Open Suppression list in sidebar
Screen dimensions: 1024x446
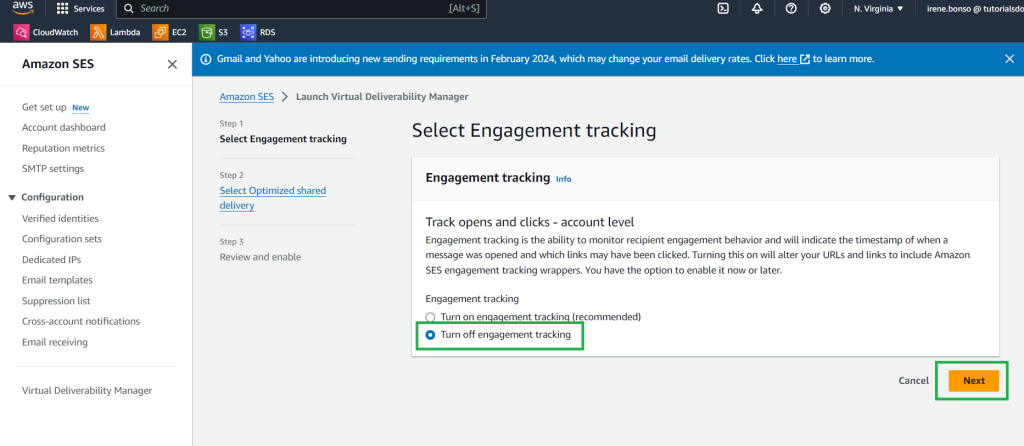[x=56, y=301]
